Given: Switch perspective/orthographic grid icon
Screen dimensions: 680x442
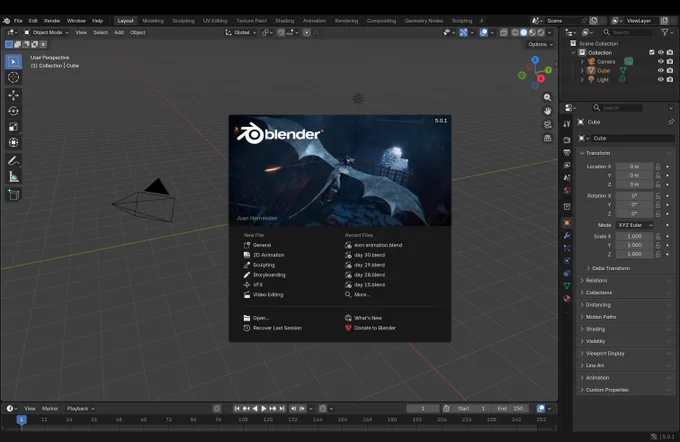Looking at the screenshot, I should coord(548,138).
